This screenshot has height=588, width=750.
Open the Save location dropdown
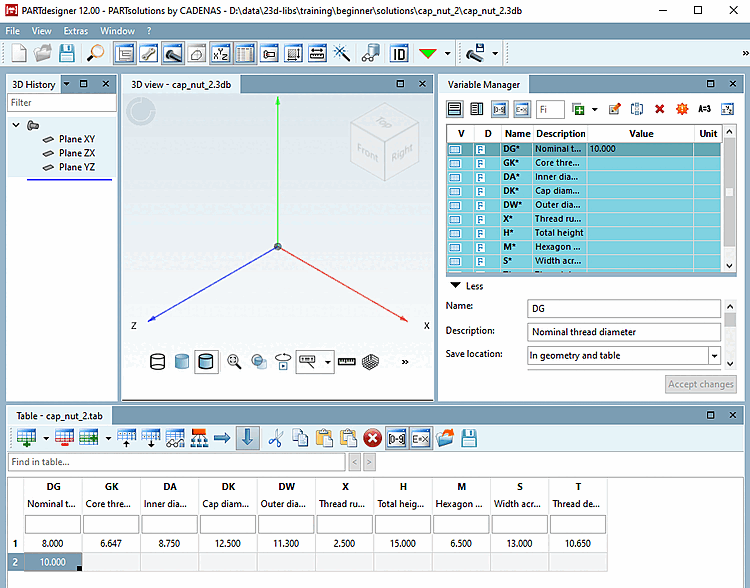click(714, 355)
